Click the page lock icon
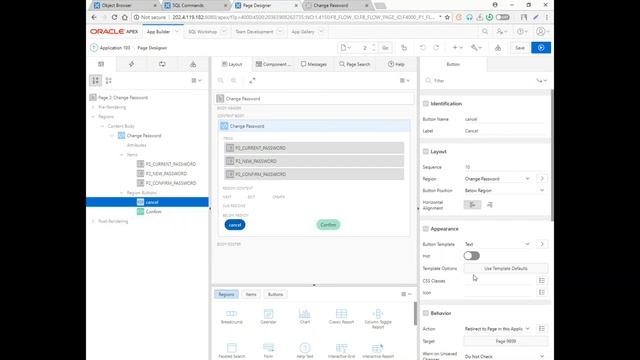 click(404, 48)
